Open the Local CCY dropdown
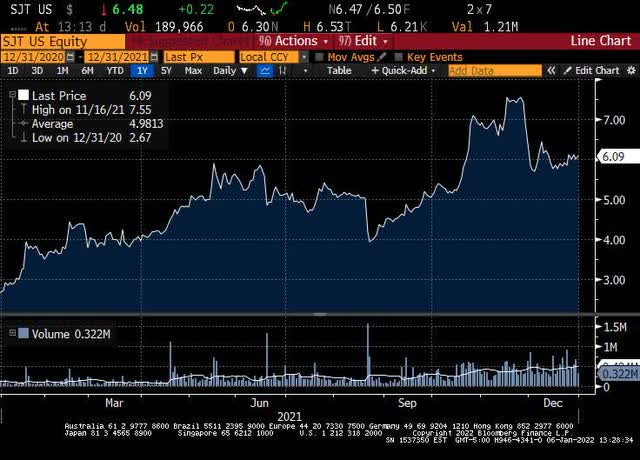The width and height of the screenshot is (640, 460). (x=304, y=57)
